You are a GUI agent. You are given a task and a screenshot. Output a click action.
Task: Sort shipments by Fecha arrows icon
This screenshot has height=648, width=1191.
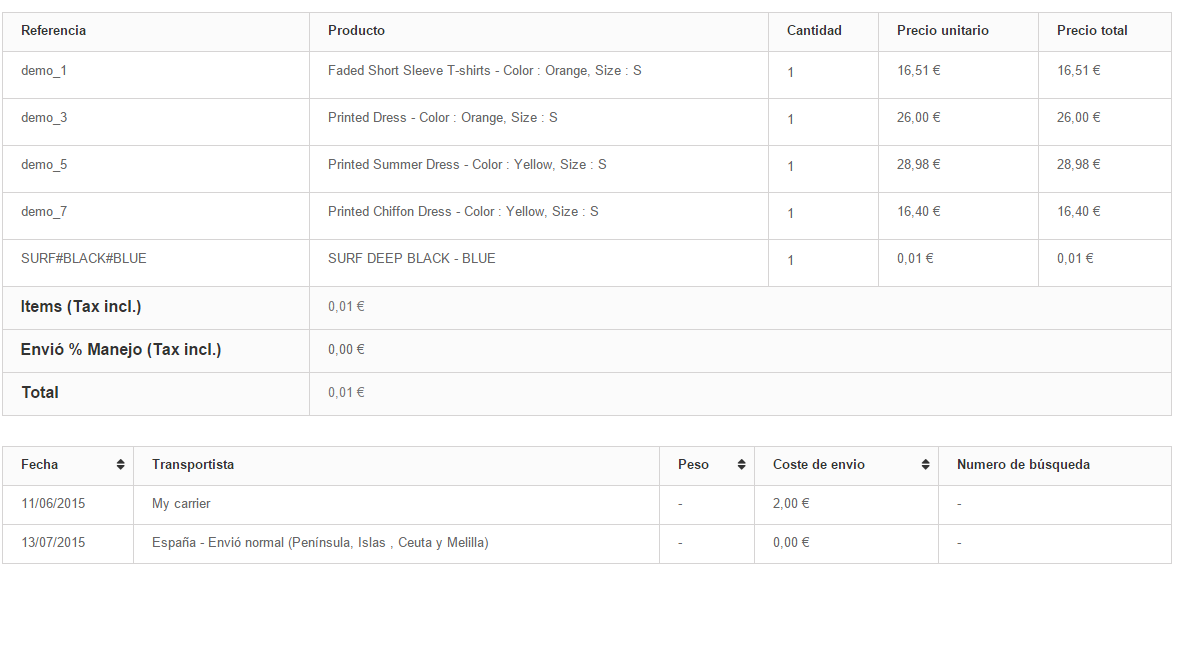pos(120,465)
